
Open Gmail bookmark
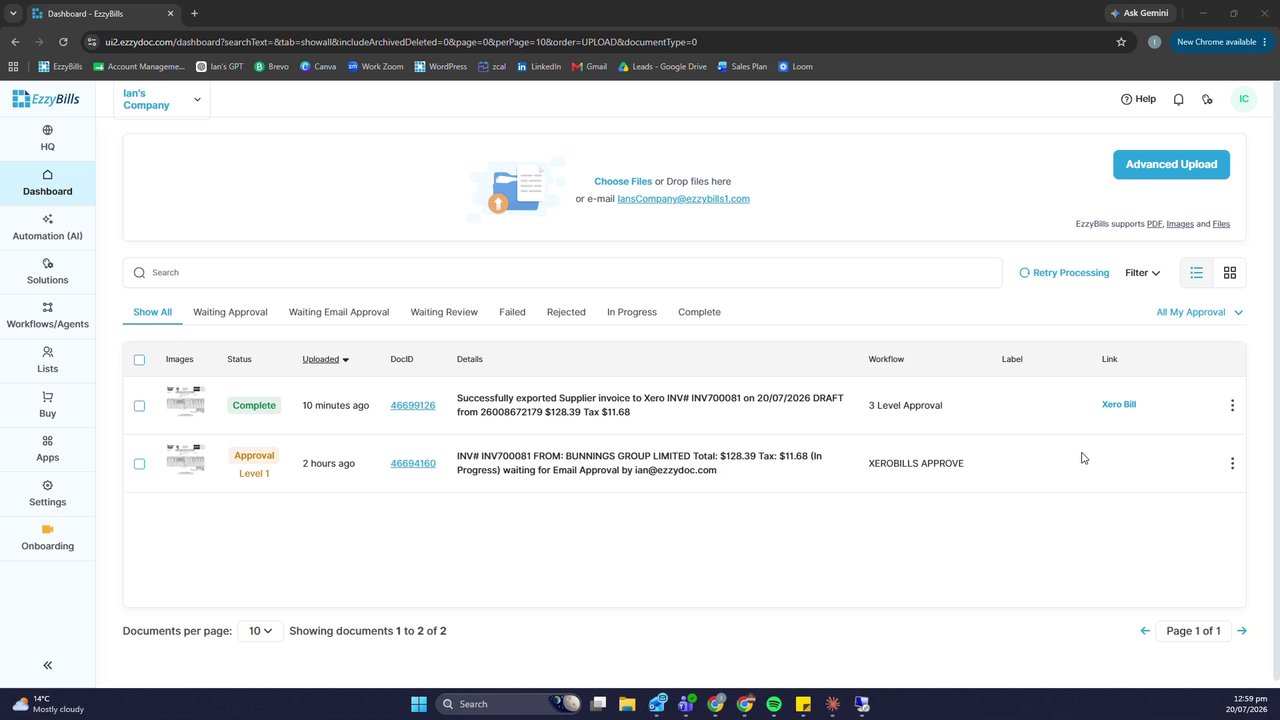tap(589, 66)
